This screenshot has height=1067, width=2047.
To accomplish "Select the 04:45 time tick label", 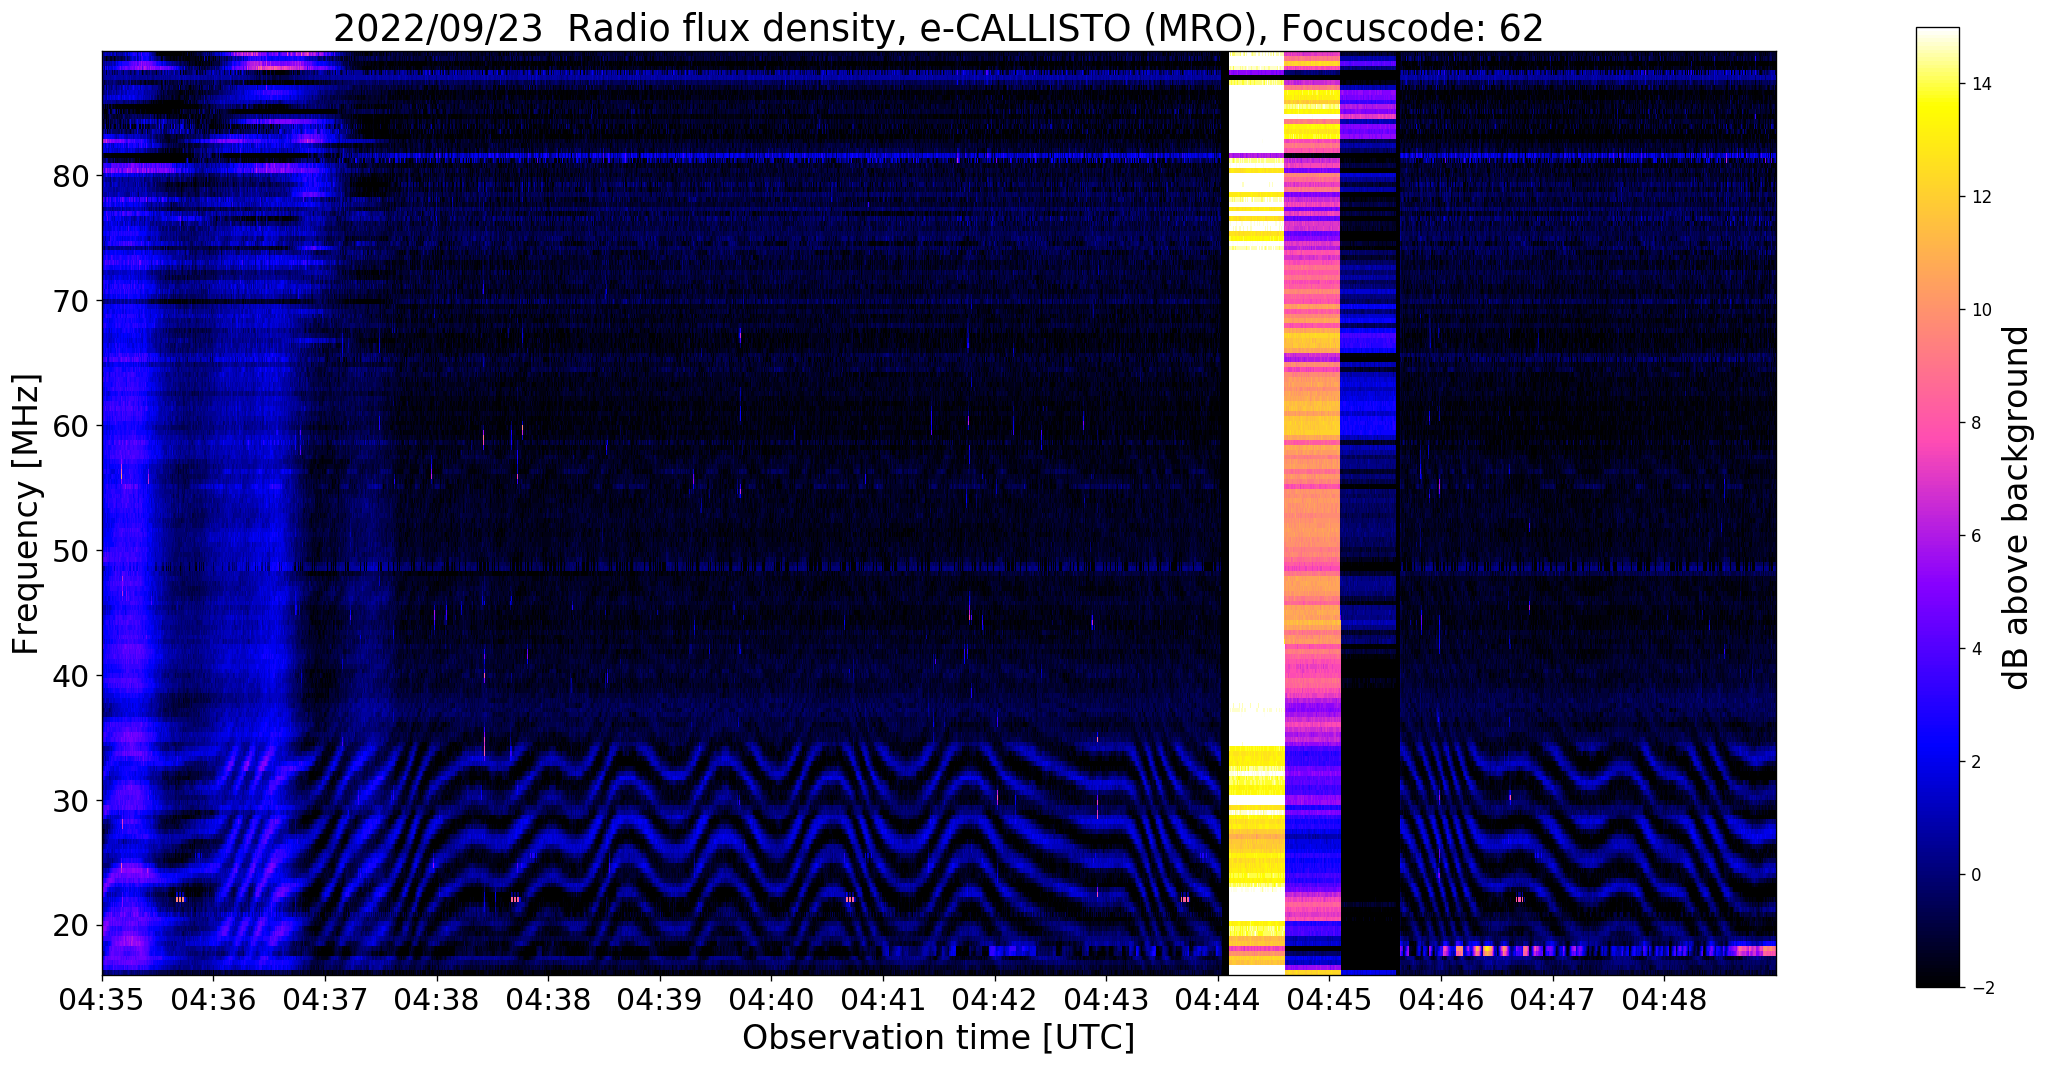I will [1329, 999].
